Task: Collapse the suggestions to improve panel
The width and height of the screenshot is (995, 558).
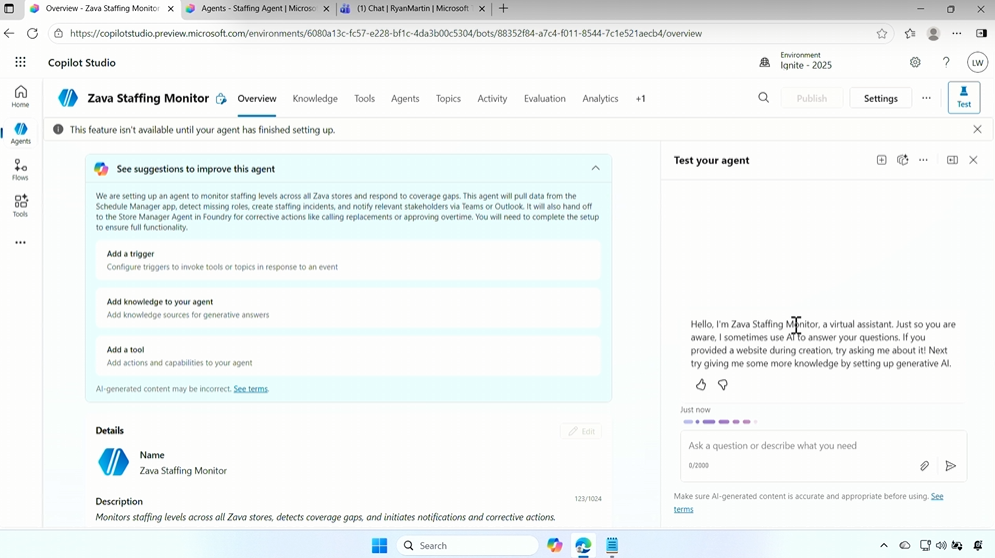Action: pyautogui.click(x=595, y=168)
